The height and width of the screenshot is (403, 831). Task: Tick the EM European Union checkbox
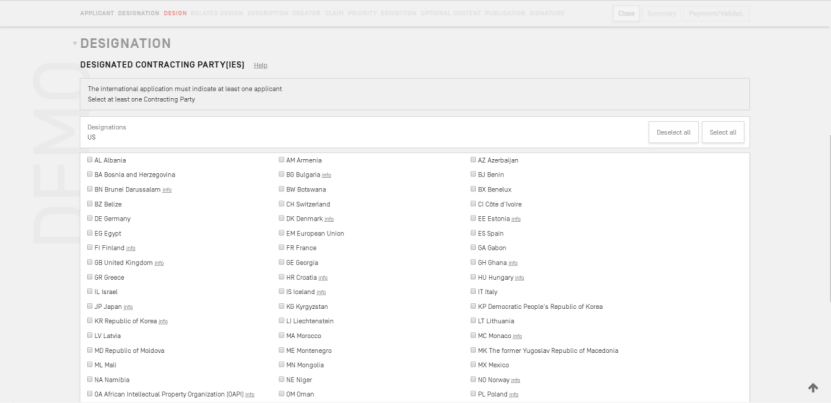(x=282, y=233)
